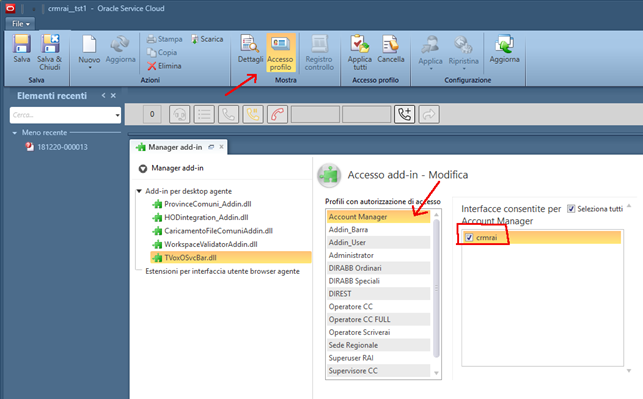Open the Applica dropdown arrow
Image resolution: width=643 pixels, height=399 pixels.
(431, 69)
